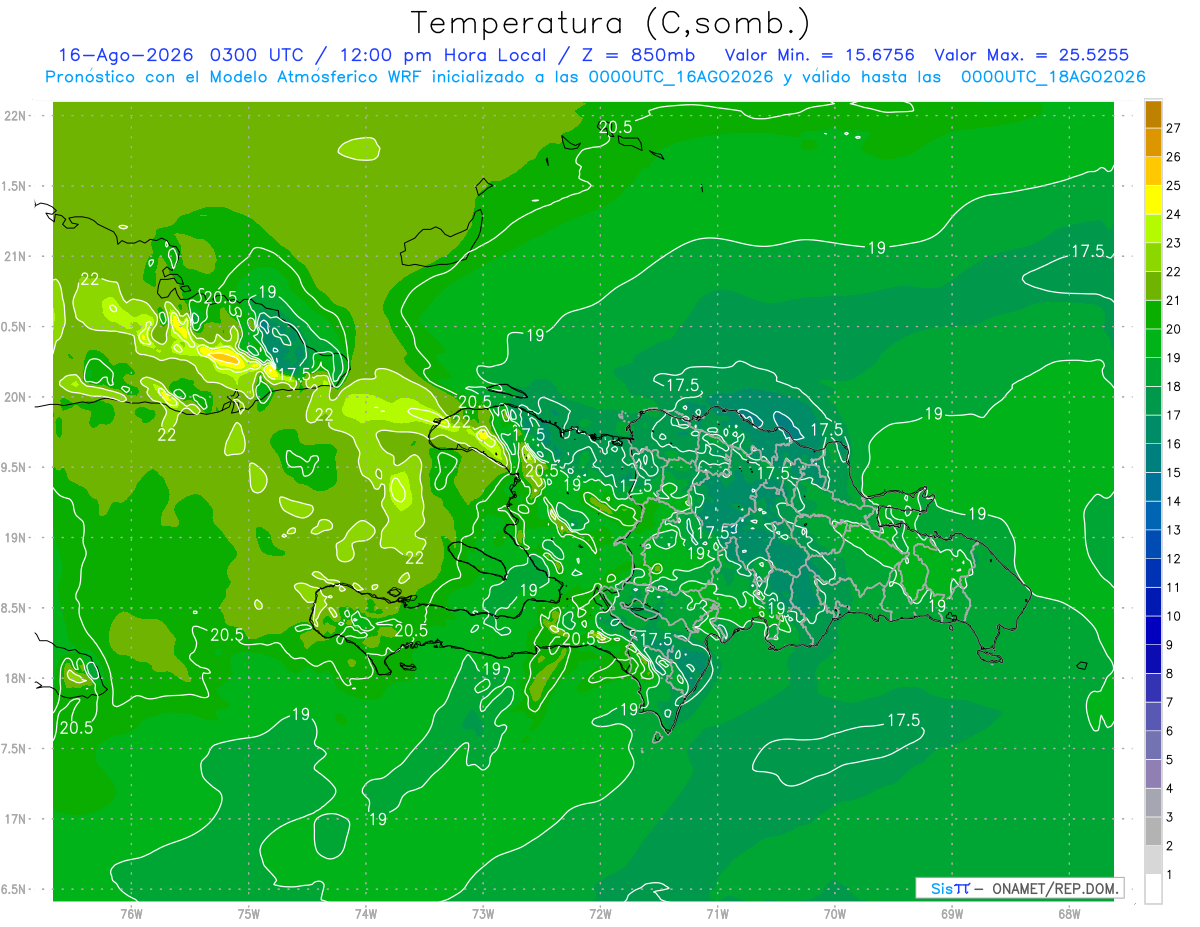Click the "72W" longitude axis label
Viewport: 1200px width, 927px height.
point(600,913)
